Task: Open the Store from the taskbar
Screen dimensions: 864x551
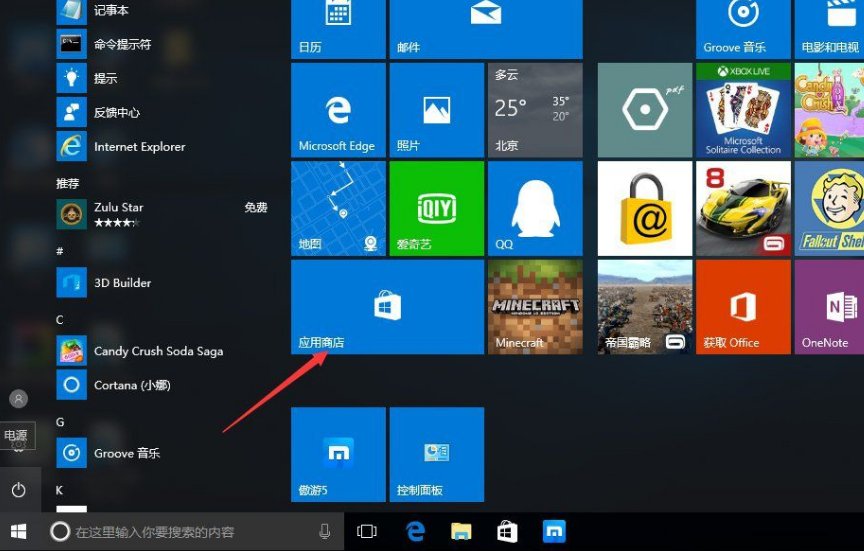Action: [507, 532]
